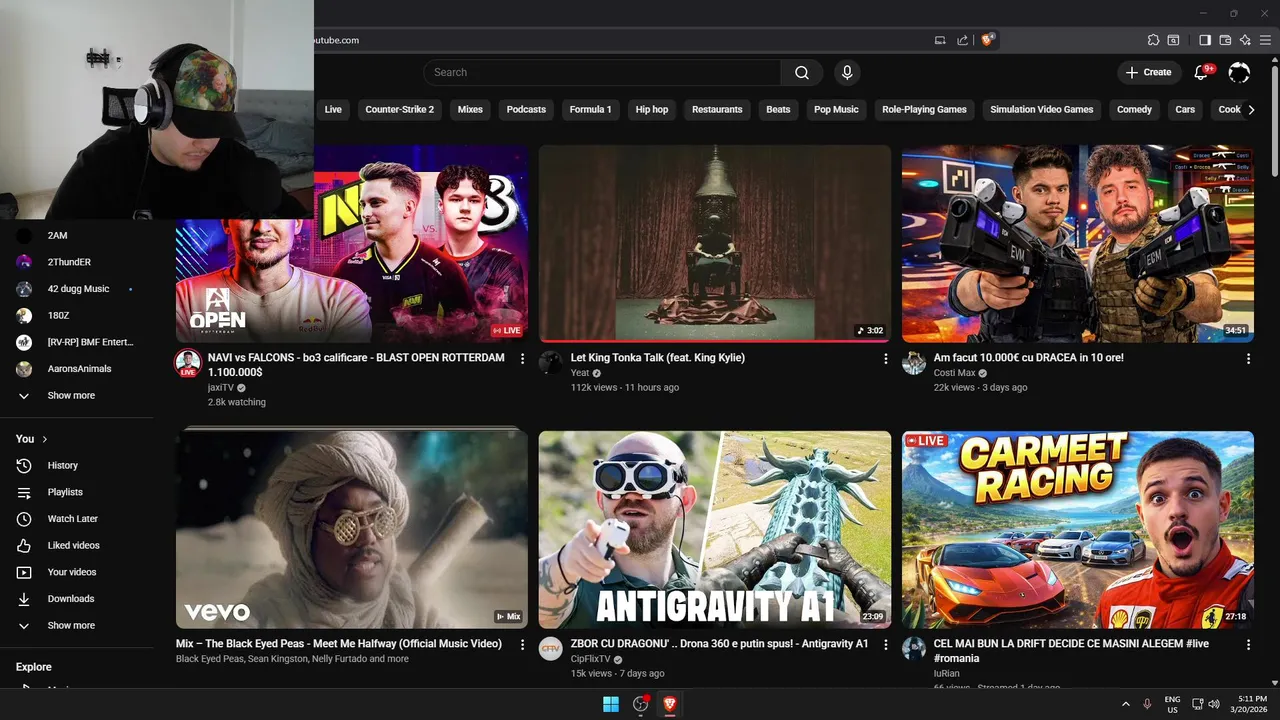Open options menu for CEL MAI BUN LA DRIFT
1280x720 pixels.
pyautogui.click(x=1248, y=645)
